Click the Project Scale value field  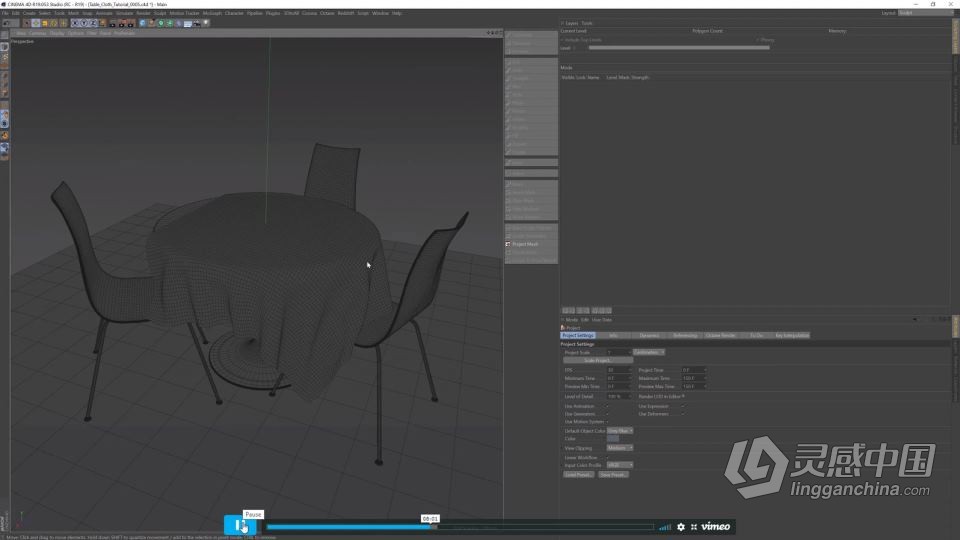618,353
